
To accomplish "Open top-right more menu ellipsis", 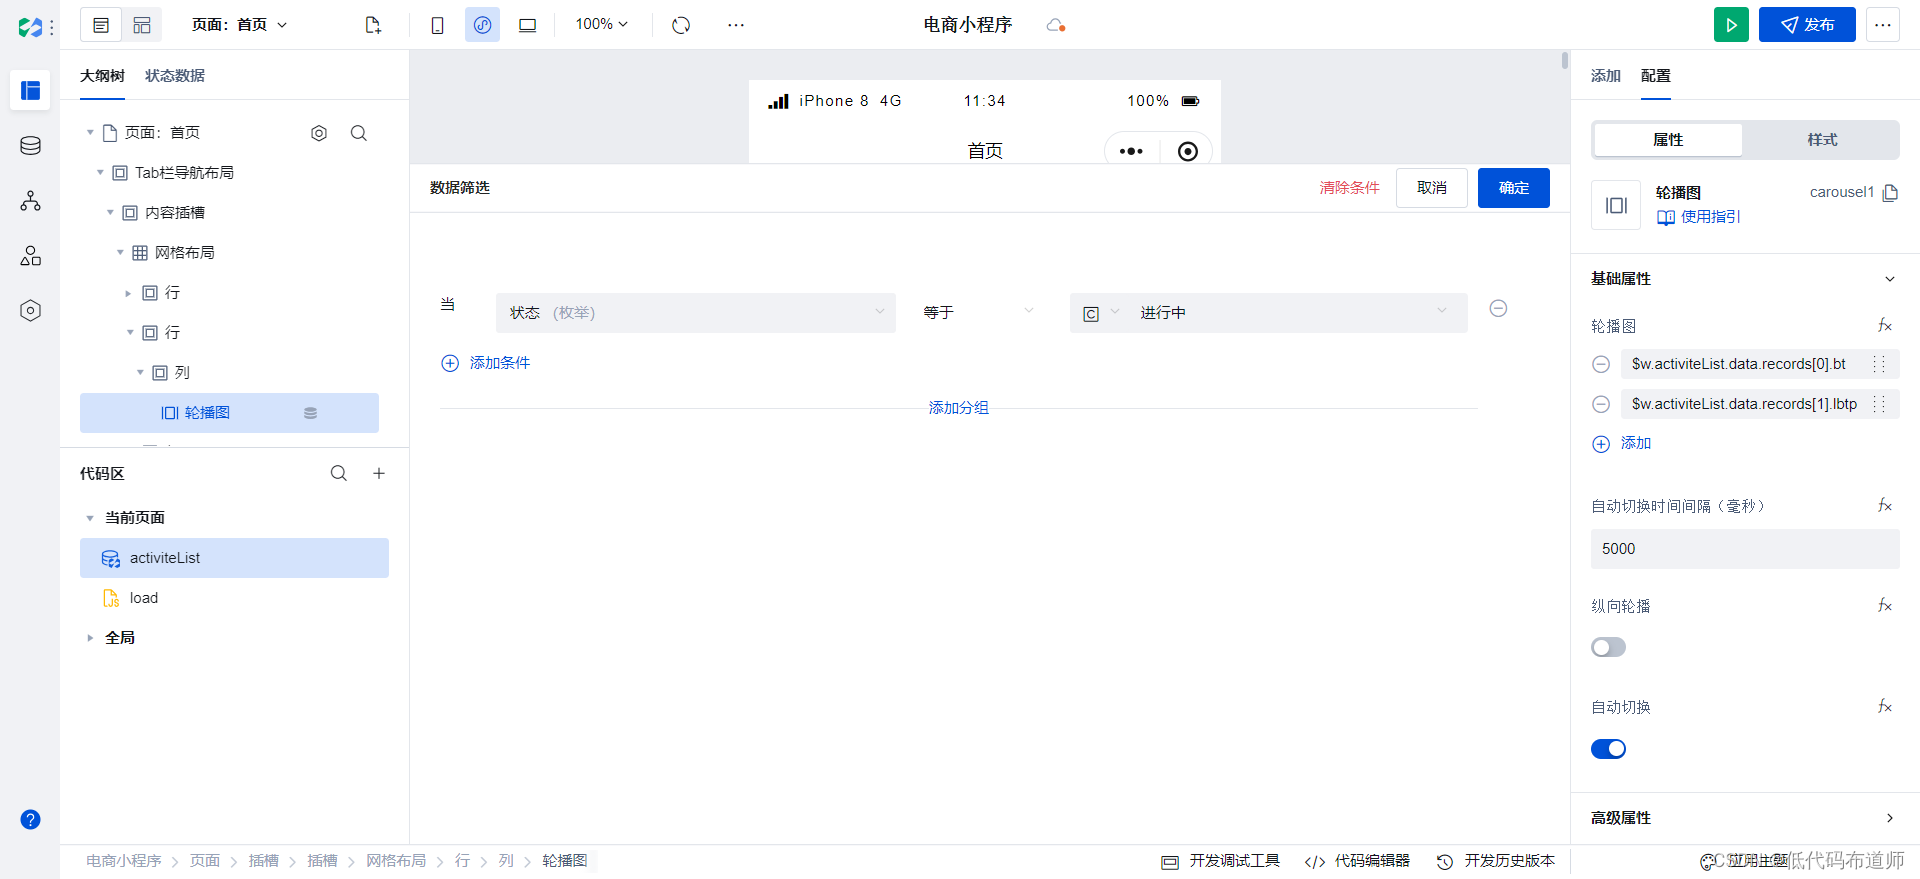I will click(1882, 25).
